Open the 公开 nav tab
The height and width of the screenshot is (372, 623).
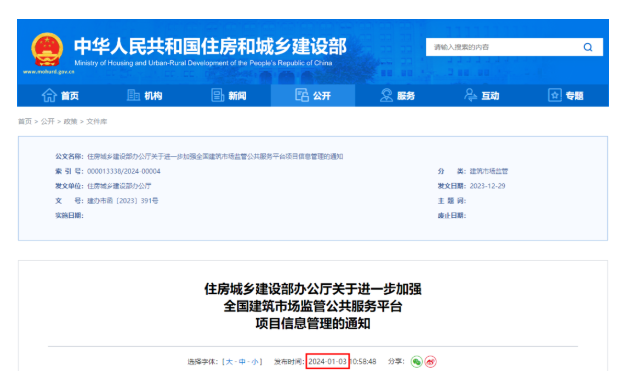pyautogui.click(x=313, y=95)
